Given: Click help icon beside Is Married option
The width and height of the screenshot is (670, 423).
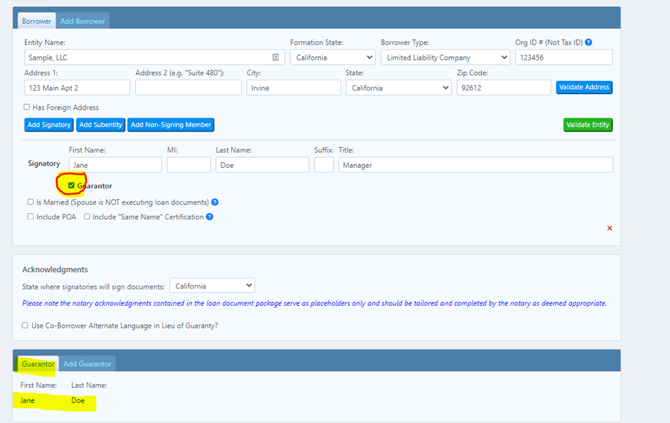Looking at the screenshot, I should pyautogui.click(x=215, y=202).
